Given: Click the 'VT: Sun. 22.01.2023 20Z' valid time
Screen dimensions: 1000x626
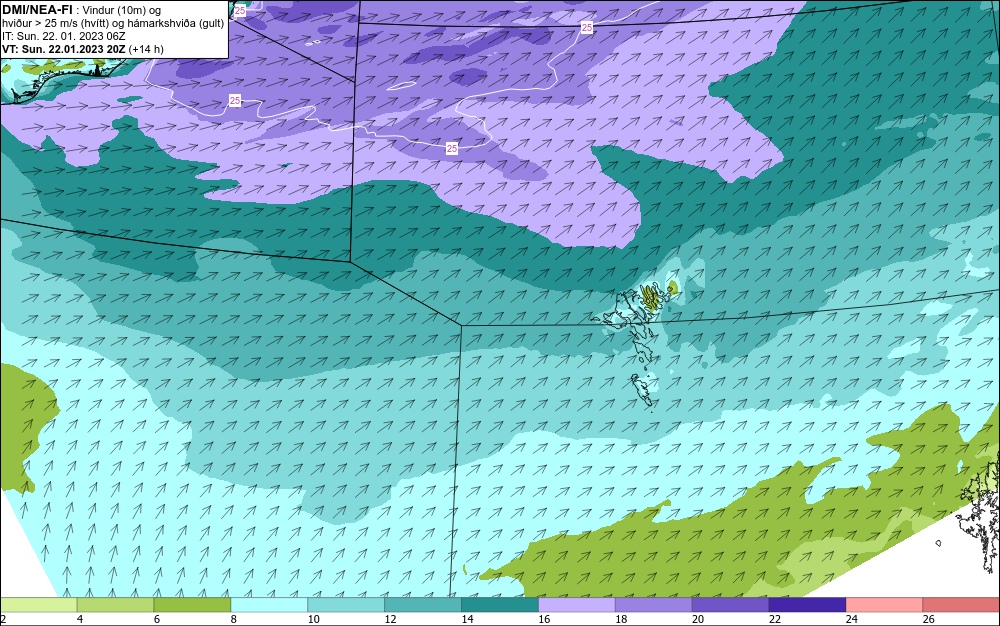Looking at the screenshot, I should (x=64, y=49).
